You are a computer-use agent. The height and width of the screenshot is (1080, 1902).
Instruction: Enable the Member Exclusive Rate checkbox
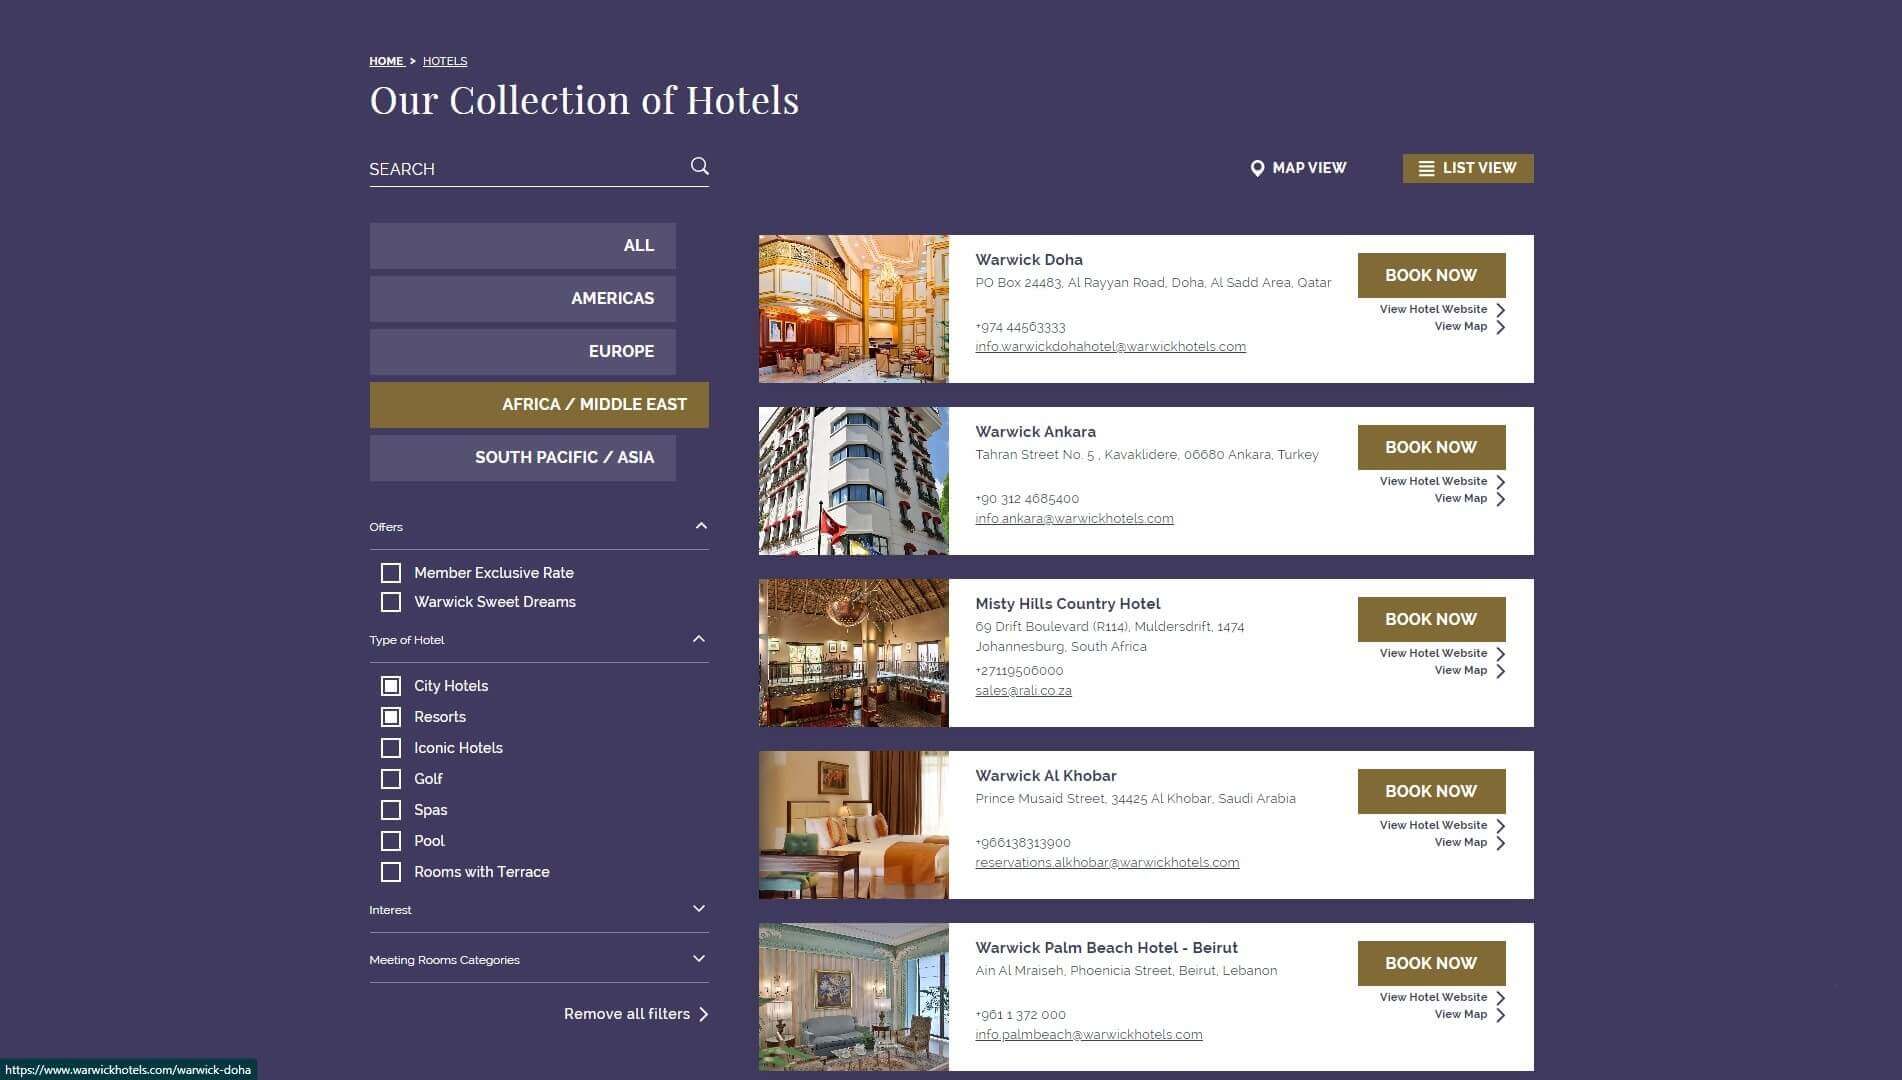coord(391,573)
